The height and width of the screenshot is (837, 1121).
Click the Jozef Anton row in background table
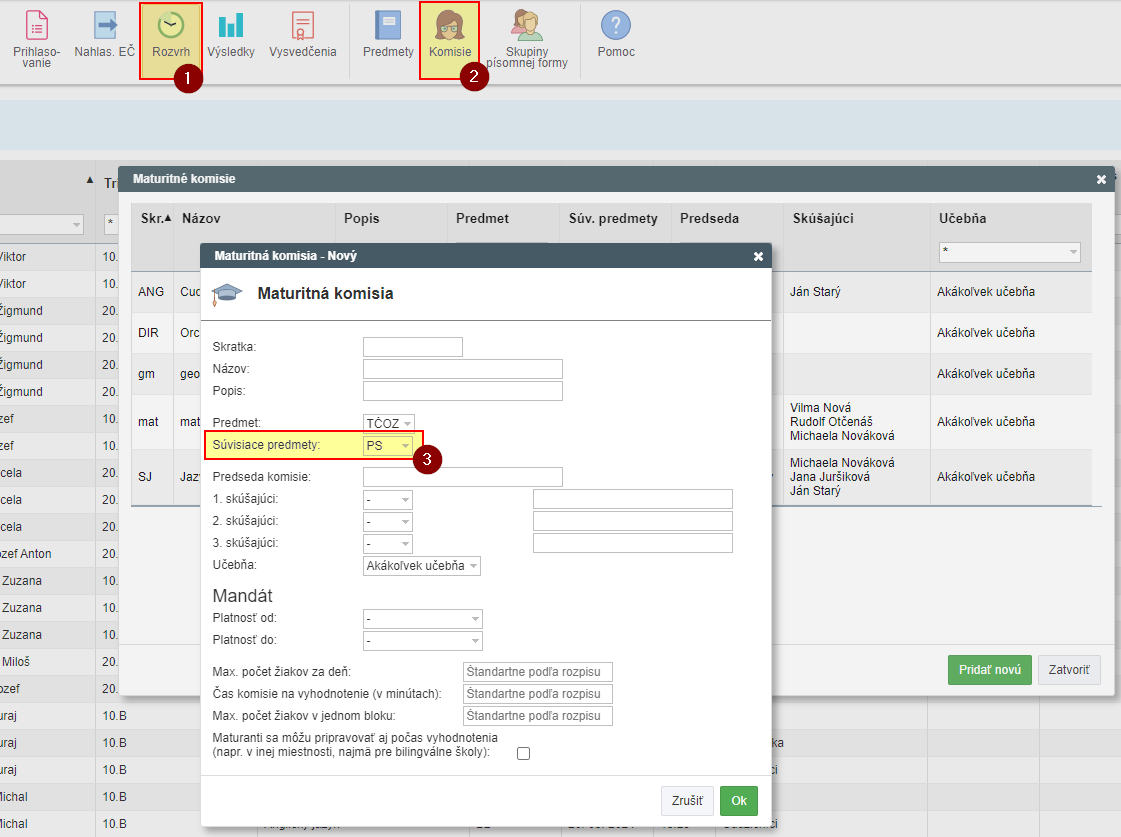[x=47, y=554]
